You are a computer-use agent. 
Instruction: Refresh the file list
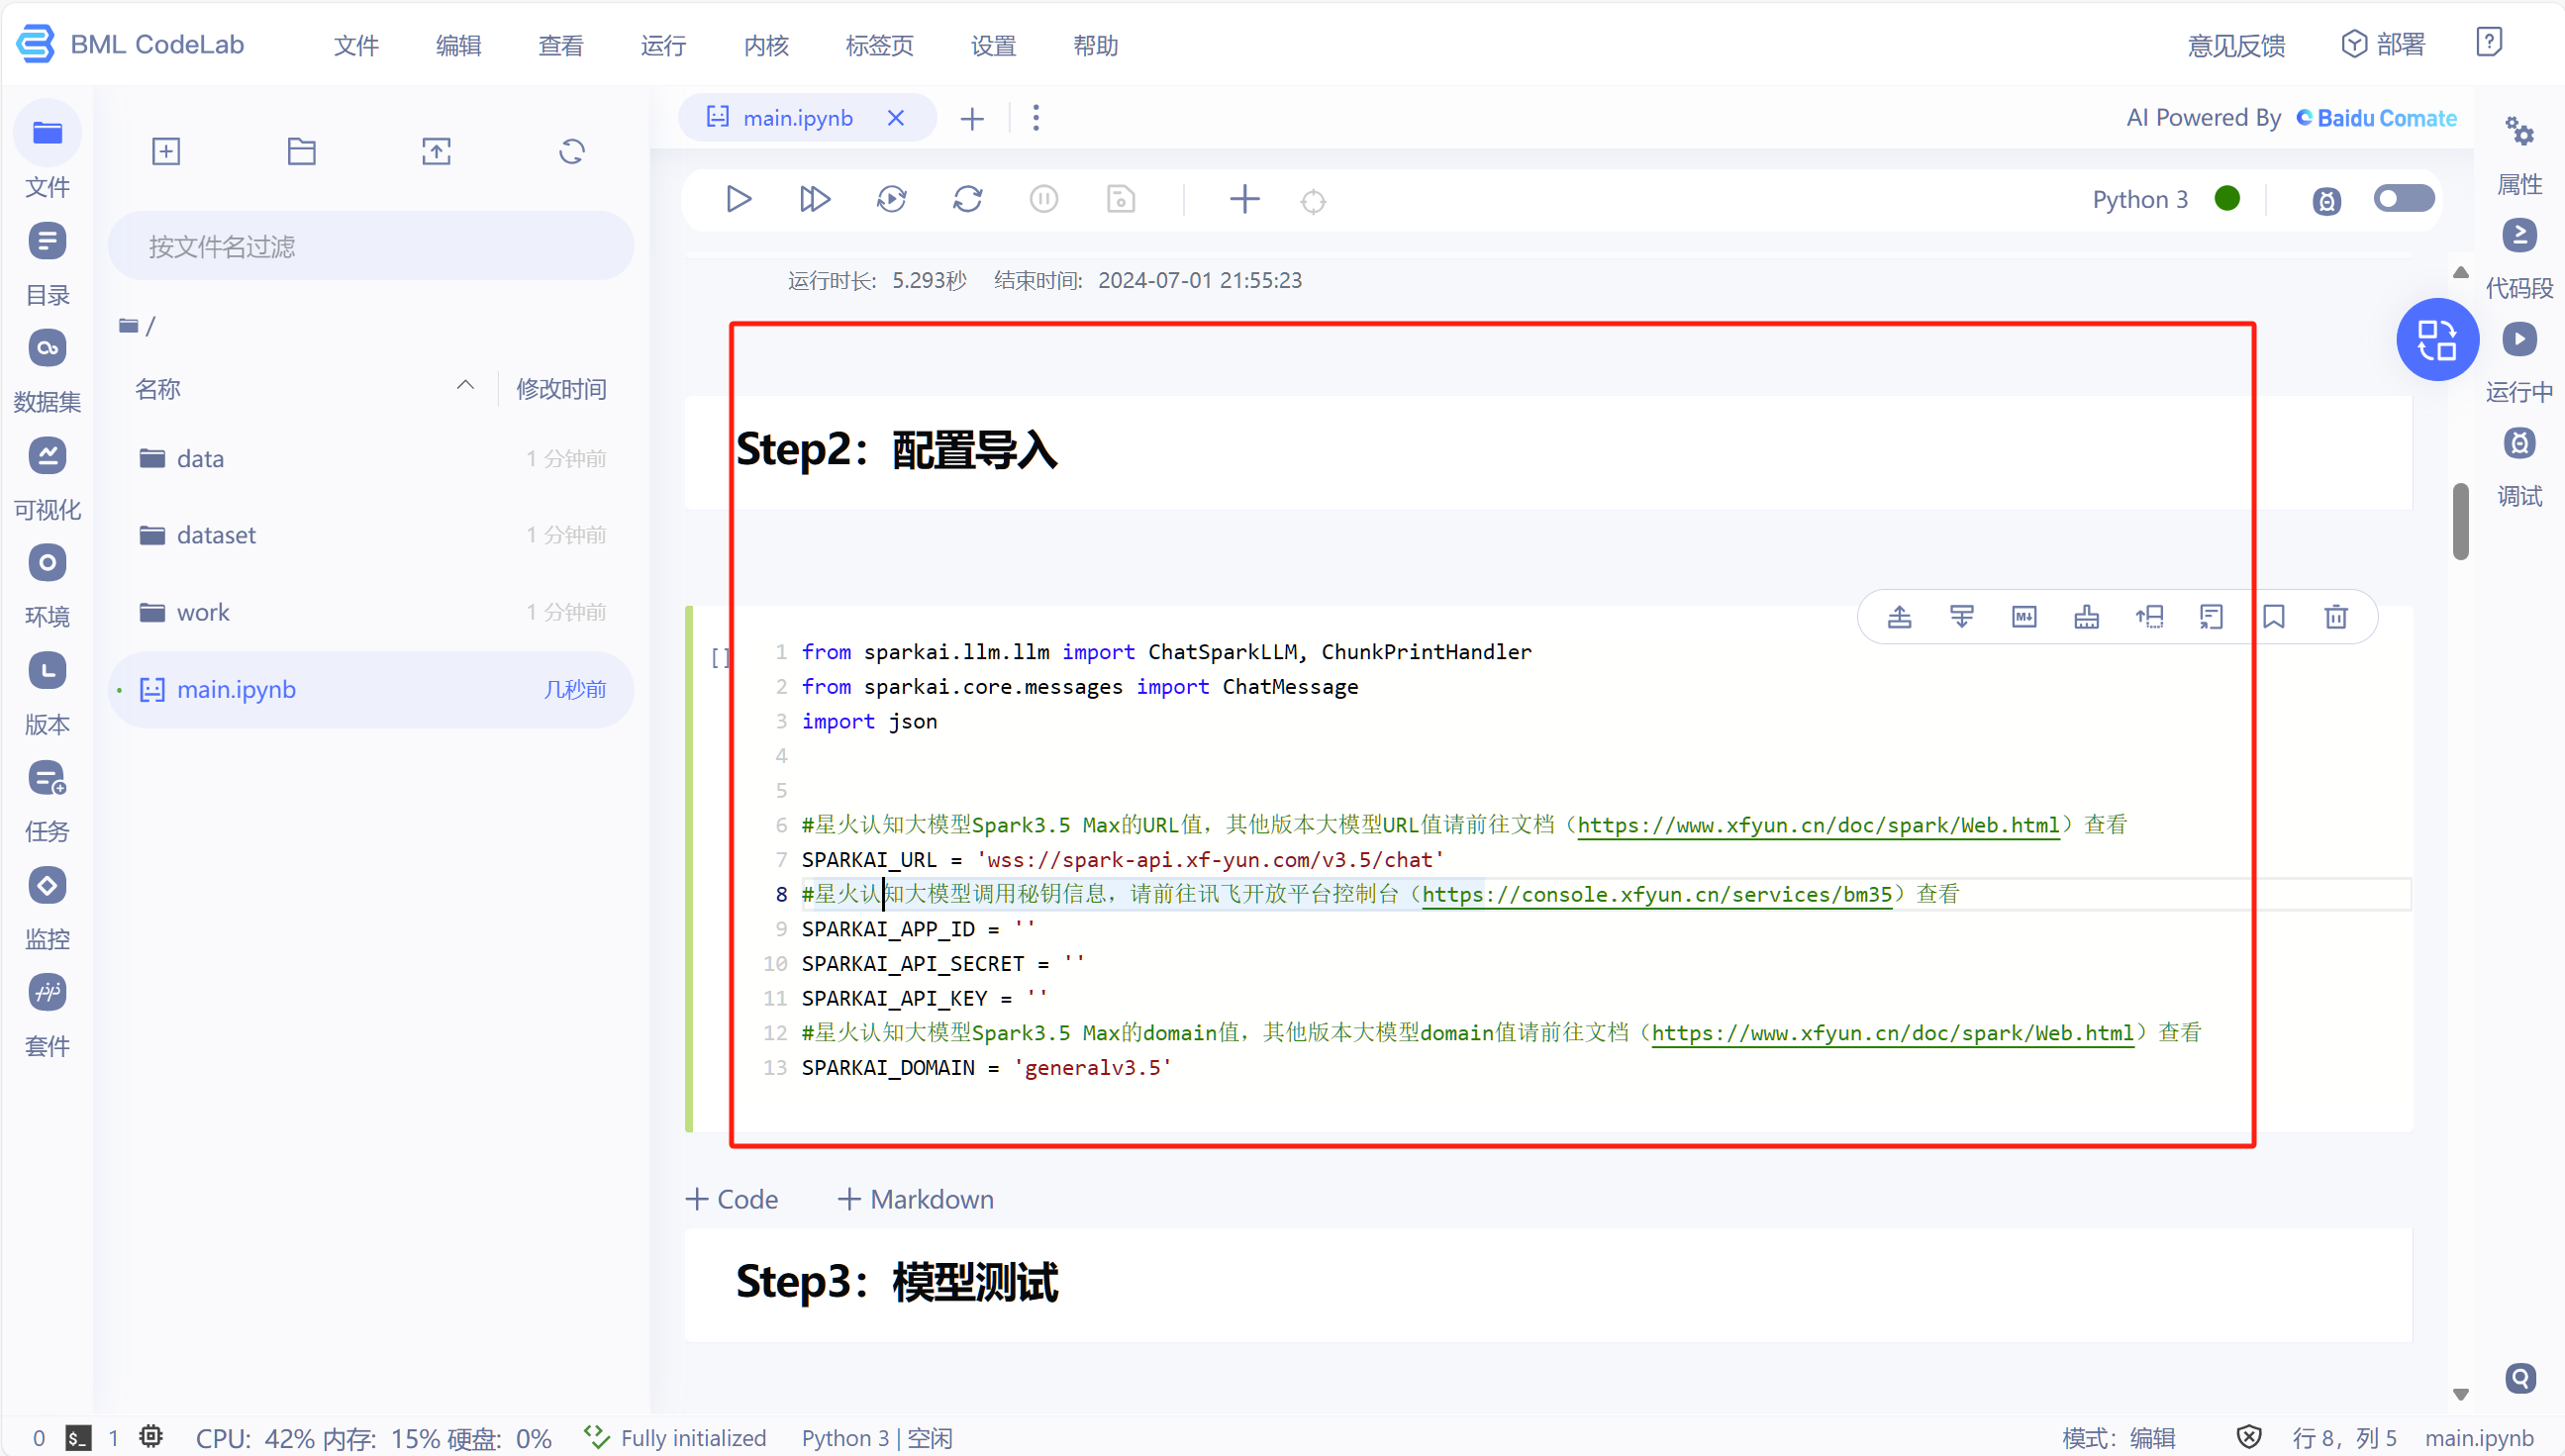[572, 152]
